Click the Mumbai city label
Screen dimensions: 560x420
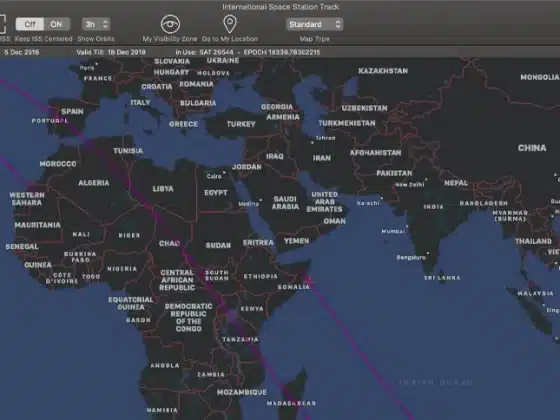[x=393, y=231]
